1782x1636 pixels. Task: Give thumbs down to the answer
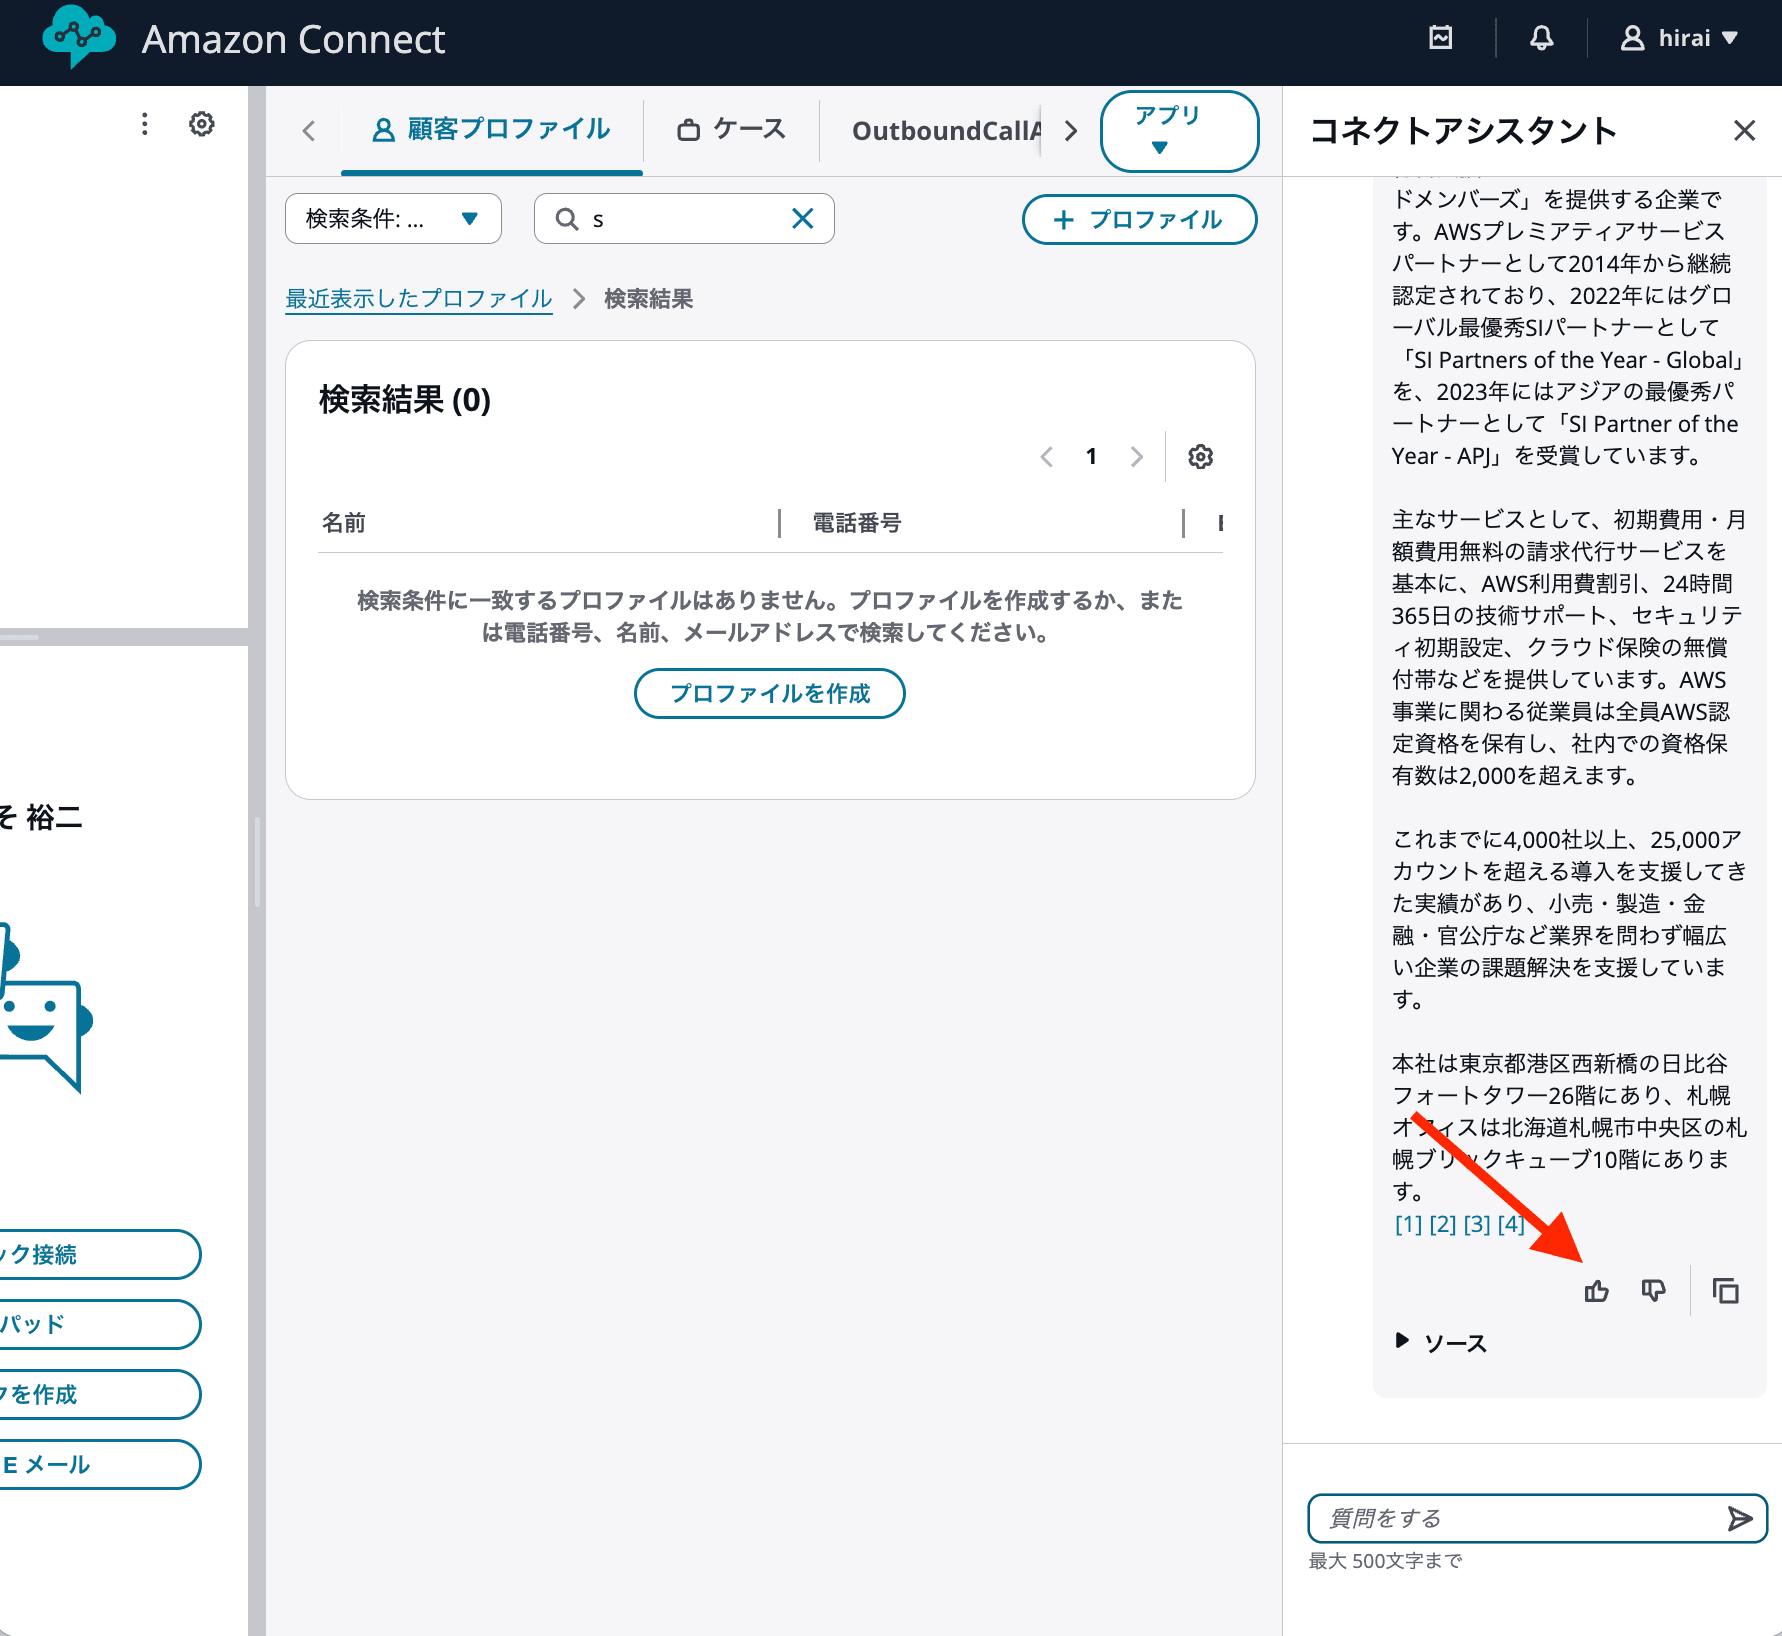(x=1654, y=1291)
